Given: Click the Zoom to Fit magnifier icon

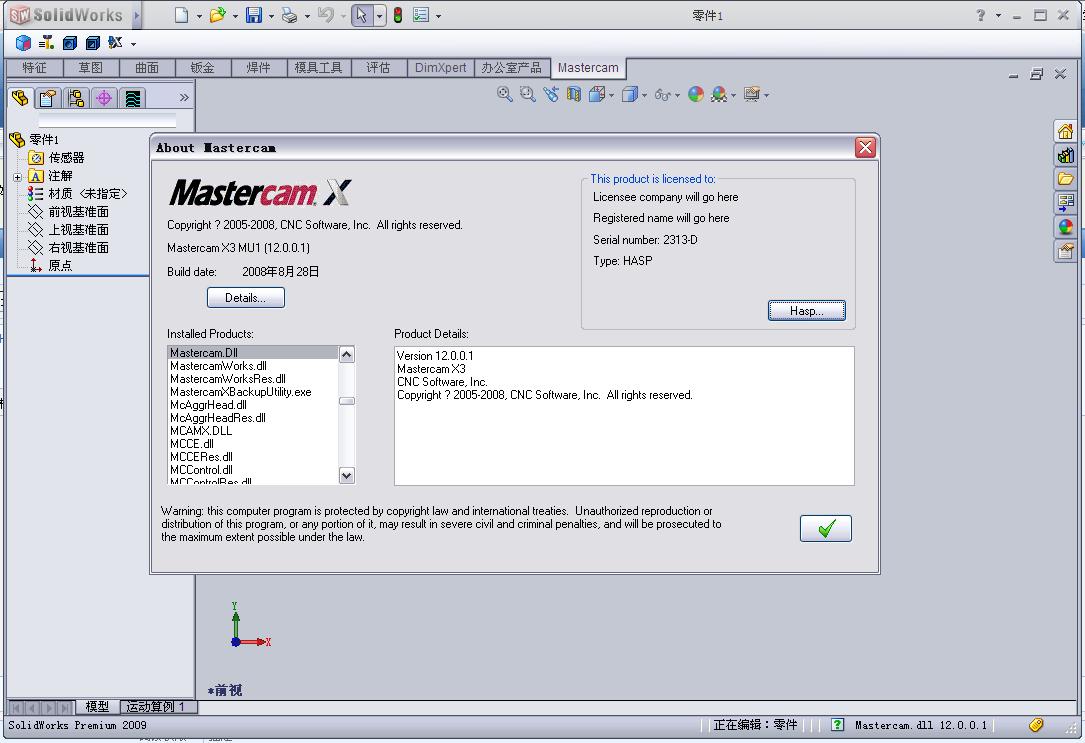Looking at the screenshot, I should coord(504,94).
